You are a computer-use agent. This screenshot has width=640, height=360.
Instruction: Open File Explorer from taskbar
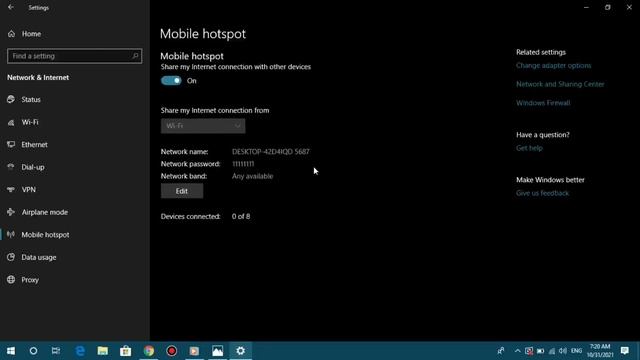[102, 351]
